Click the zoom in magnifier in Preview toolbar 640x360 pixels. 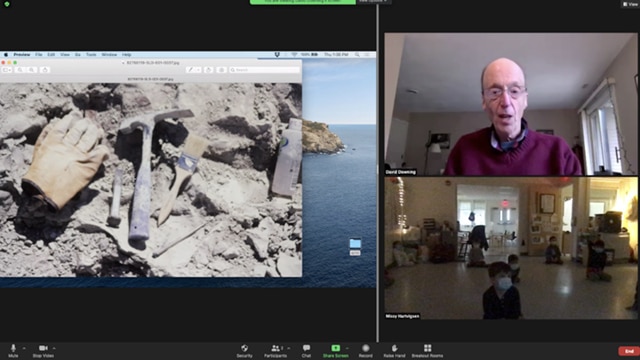(32, 70)
